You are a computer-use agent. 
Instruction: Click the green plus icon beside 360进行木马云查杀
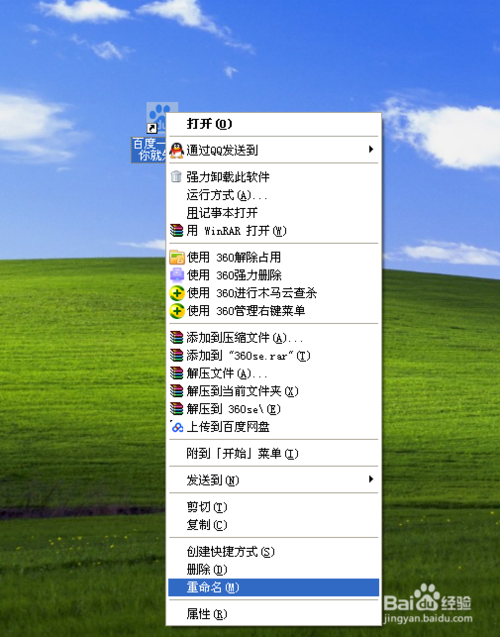177,293
